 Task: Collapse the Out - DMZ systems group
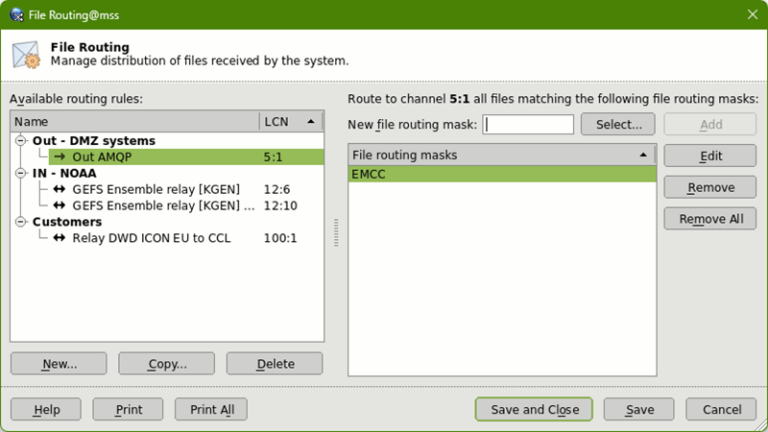click(21, 141)
